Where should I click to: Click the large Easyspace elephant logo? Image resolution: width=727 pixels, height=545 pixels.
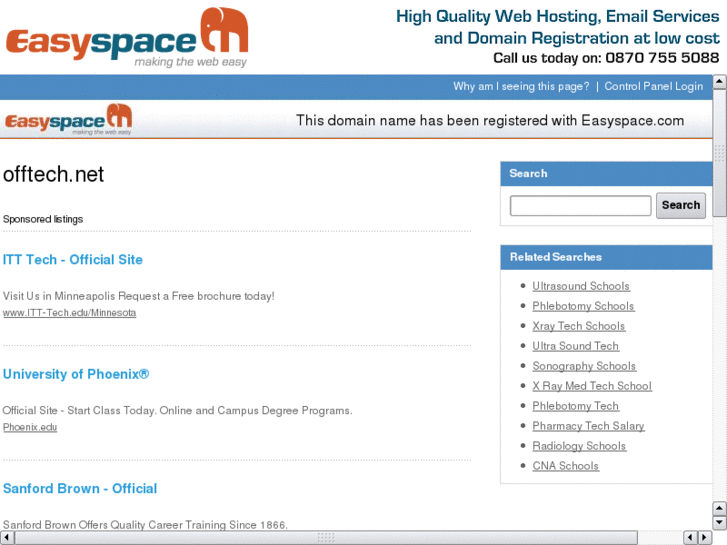[x=127, y=37]
